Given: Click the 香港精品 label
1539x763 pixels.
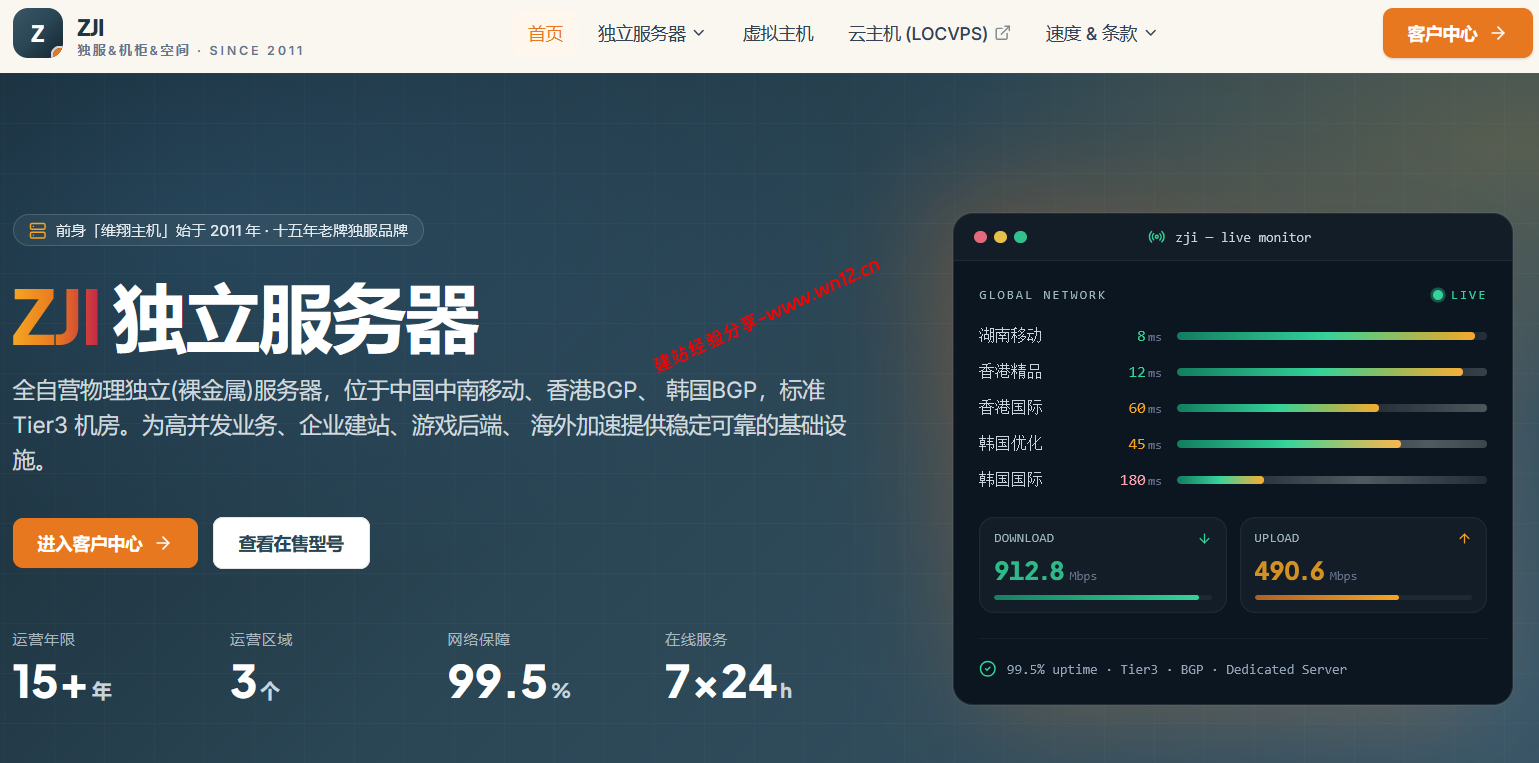Looking at the screenshot, I should point(1010,371).
